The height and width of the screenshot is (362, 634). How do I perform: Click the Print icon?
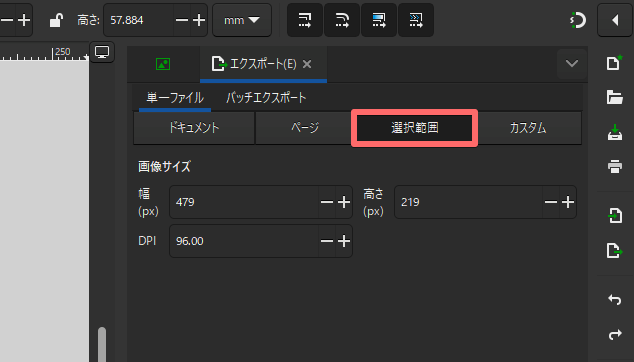[x=615, y=166]
